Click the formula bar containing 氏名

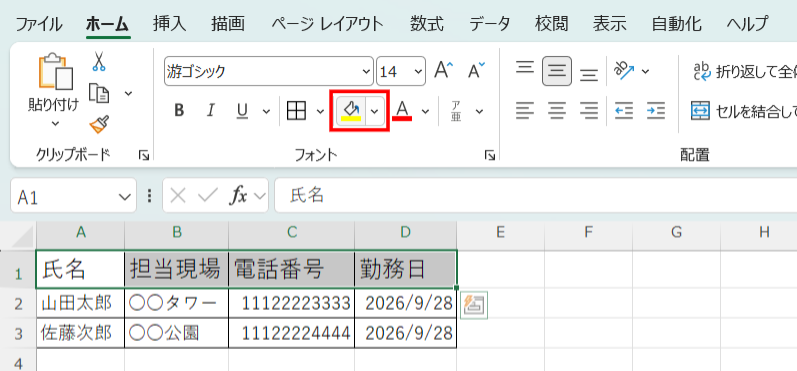536,195
